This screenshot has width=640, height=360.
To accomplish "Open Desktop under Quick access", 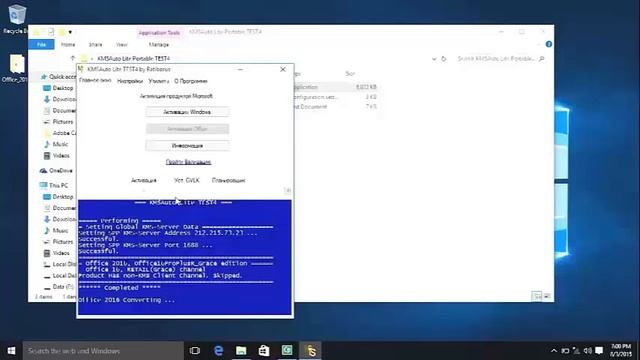I will 59,88.
